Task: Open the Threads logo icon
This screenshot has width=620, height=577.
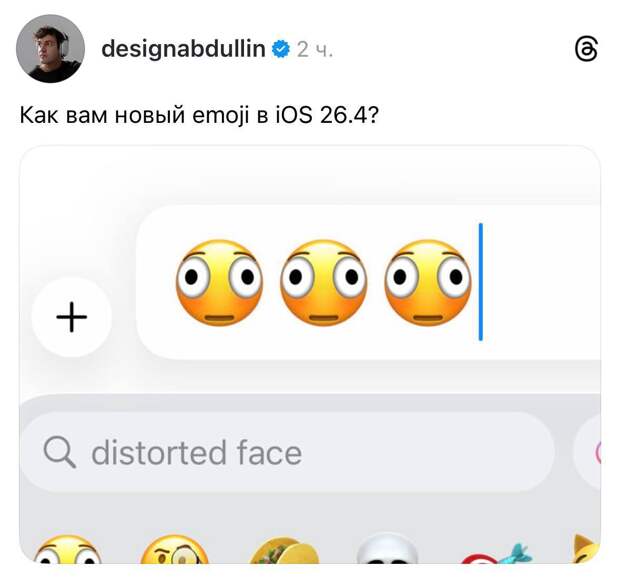Action: (x=586, y=49)
